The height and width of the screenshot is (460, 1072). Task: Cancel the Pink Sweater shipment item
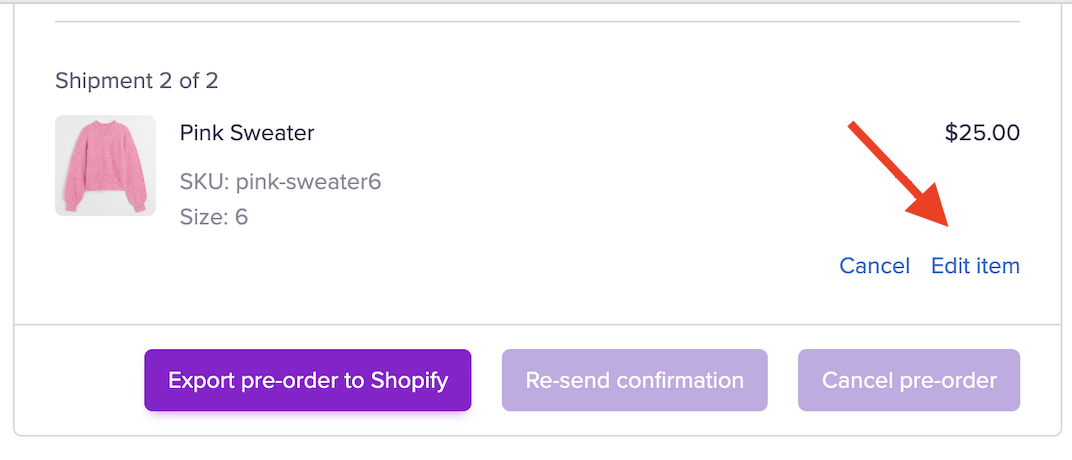click(874, 266)
